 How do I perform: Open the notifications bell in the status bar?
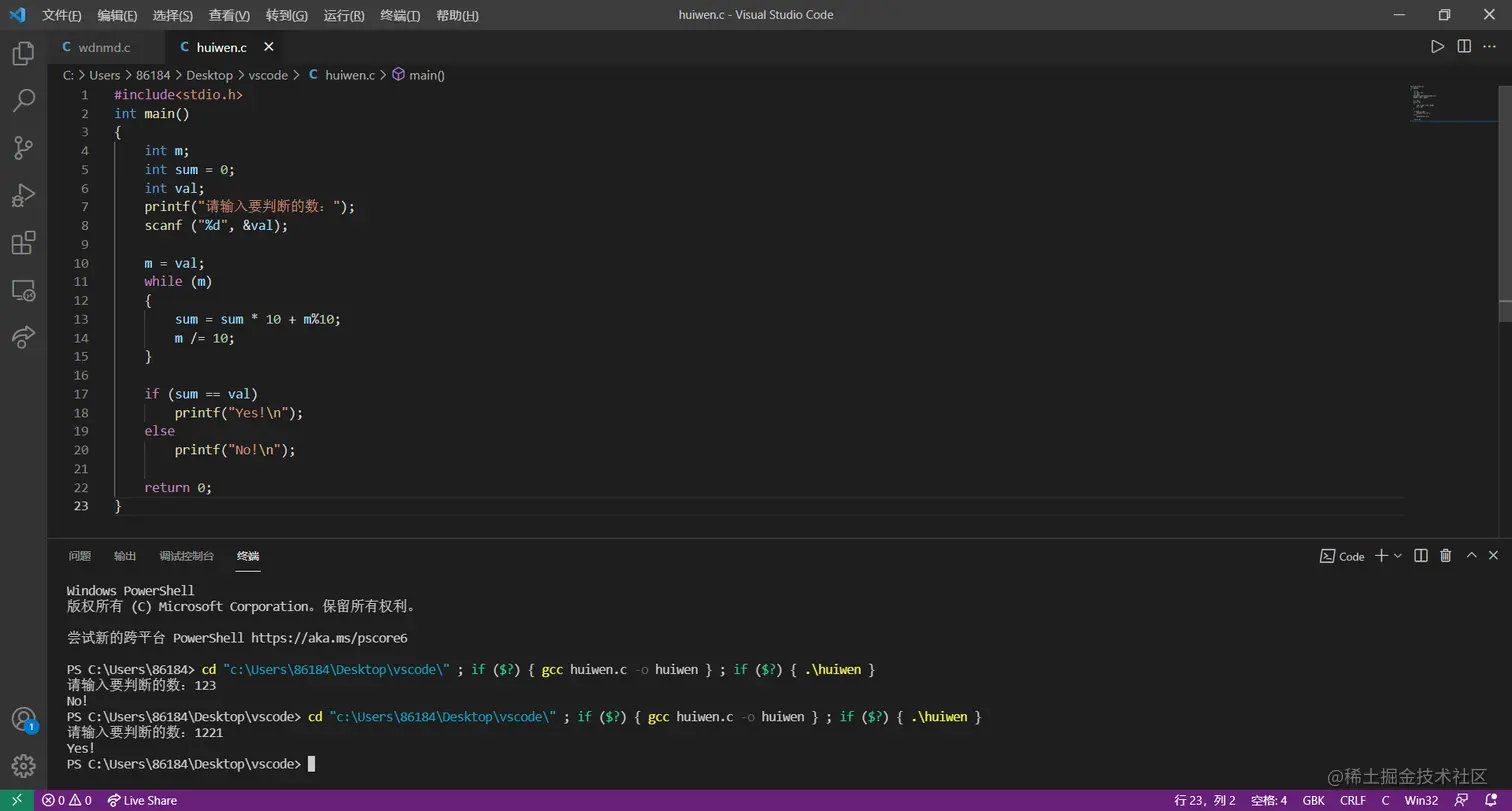point(1490,800)
